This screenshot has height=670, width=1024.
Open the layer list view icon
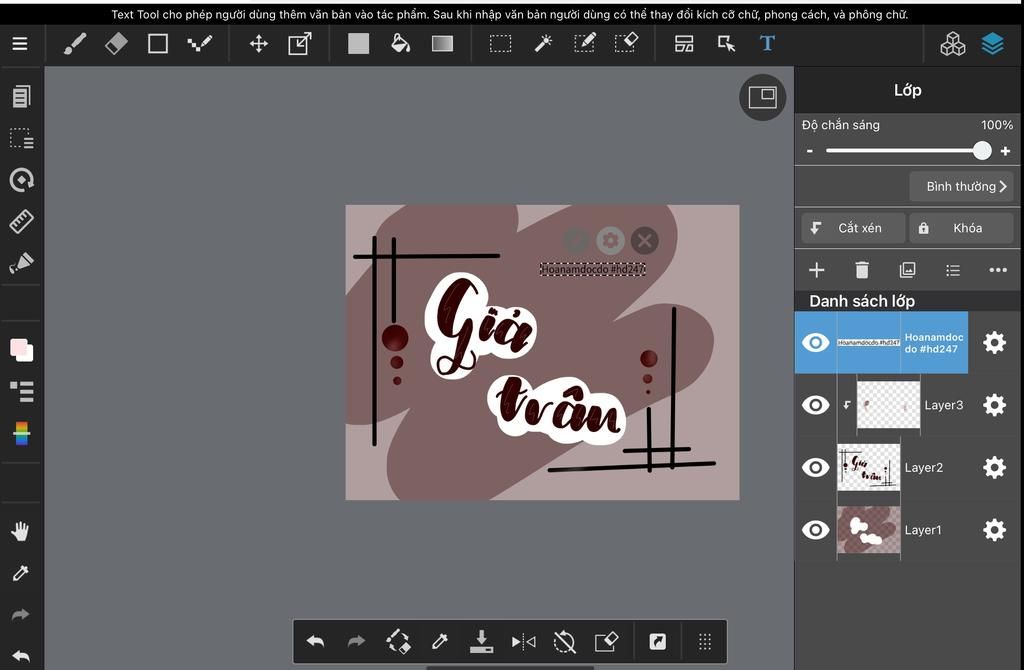pyautogui.click(x=953, y=270)
